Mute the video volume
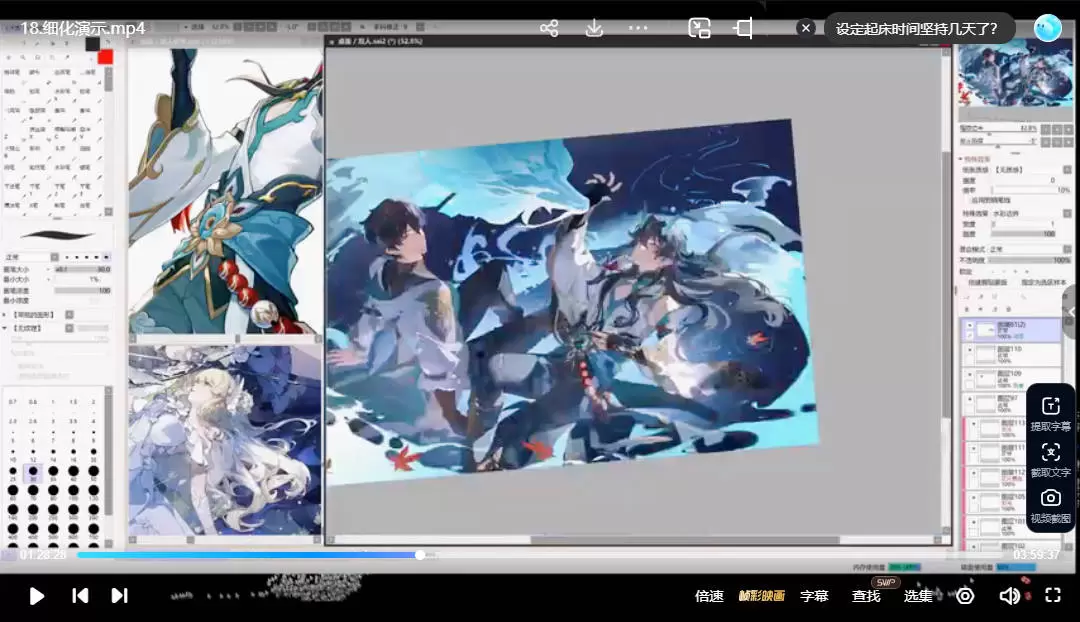 [1010, 596]
